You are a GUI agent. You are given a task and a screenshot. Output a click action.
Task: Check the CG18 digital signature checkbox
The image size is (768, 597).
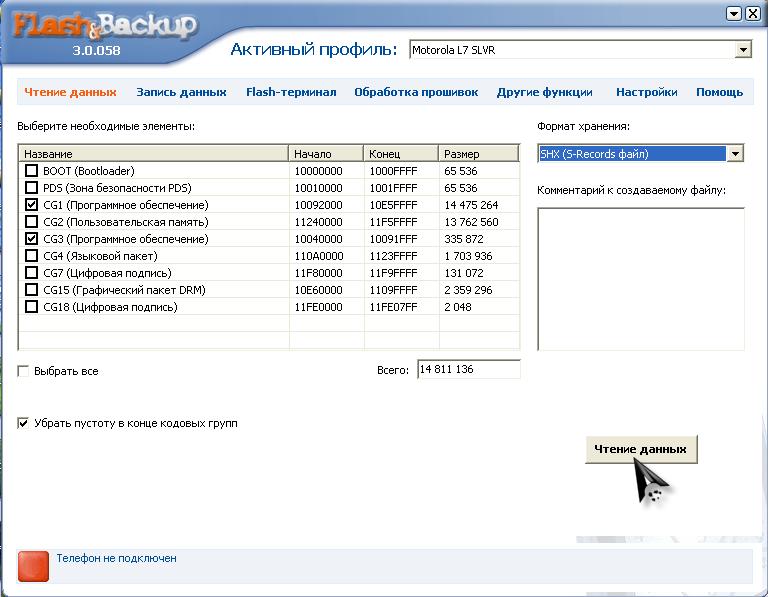(x=31, y=307)
